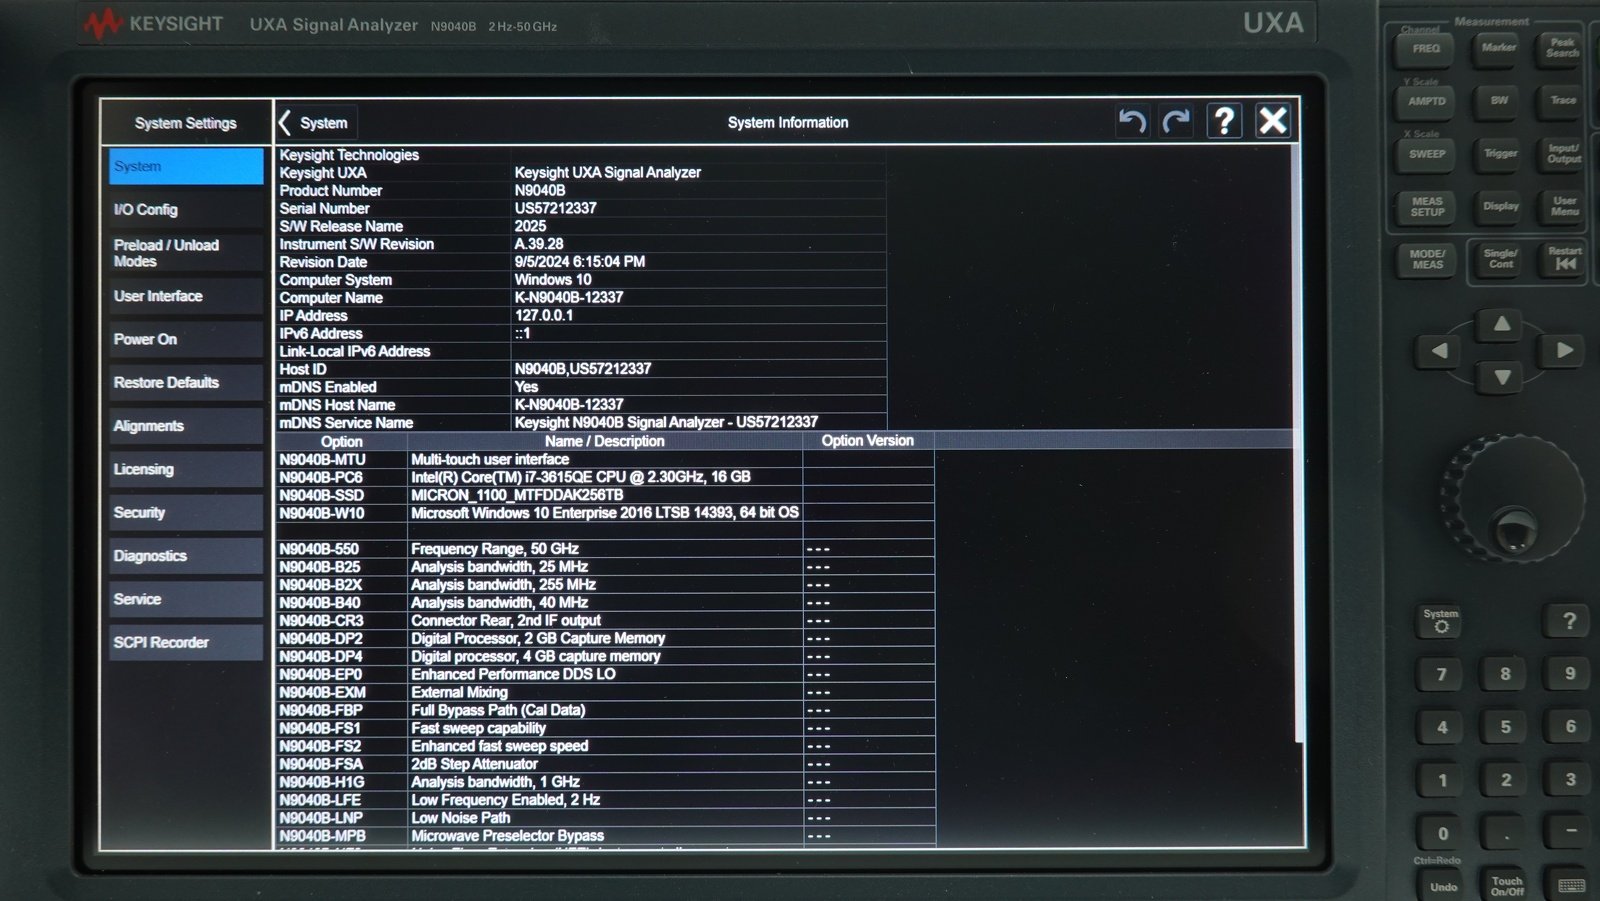Click the Single/Cont hardware key
Screen dimensions: 1600x901
[x=1501, y=259]
